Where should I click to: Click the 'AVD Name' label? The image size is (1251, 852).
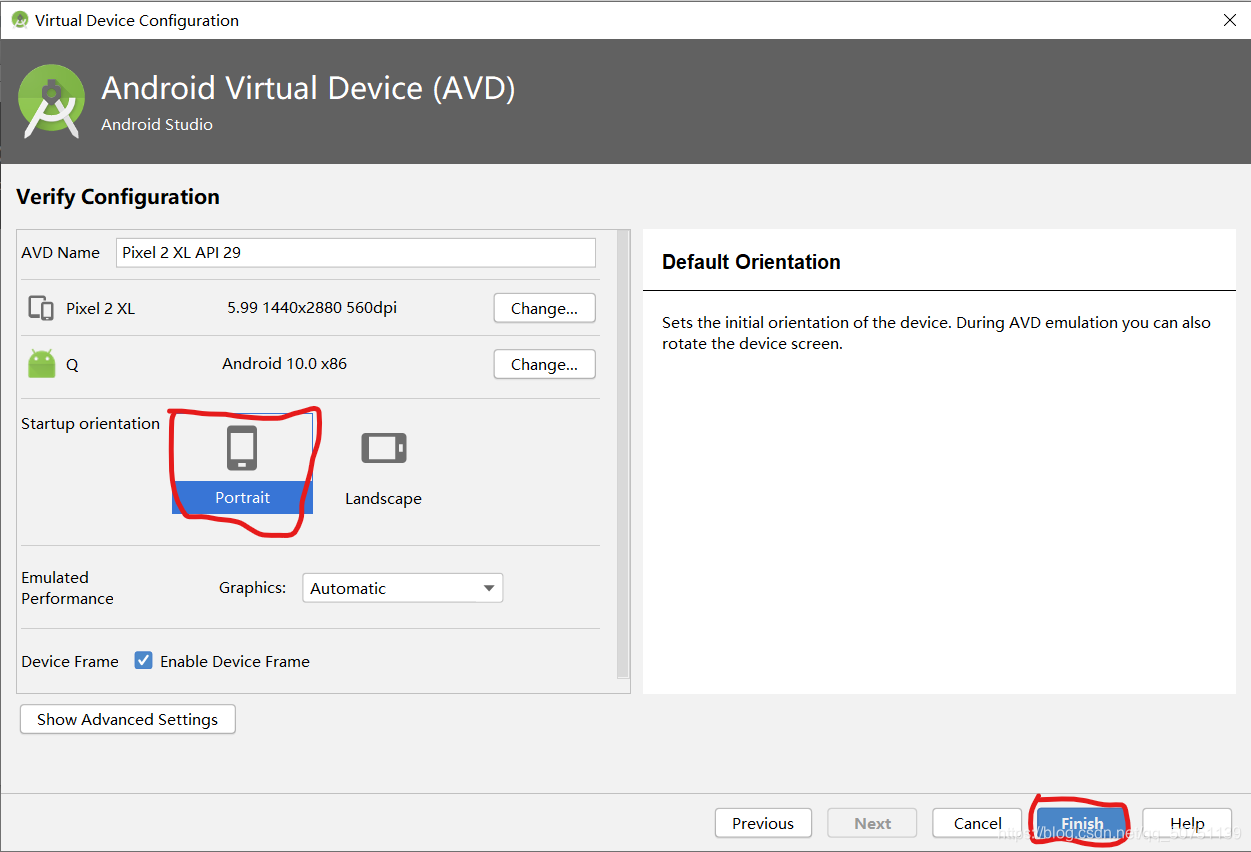61,252
